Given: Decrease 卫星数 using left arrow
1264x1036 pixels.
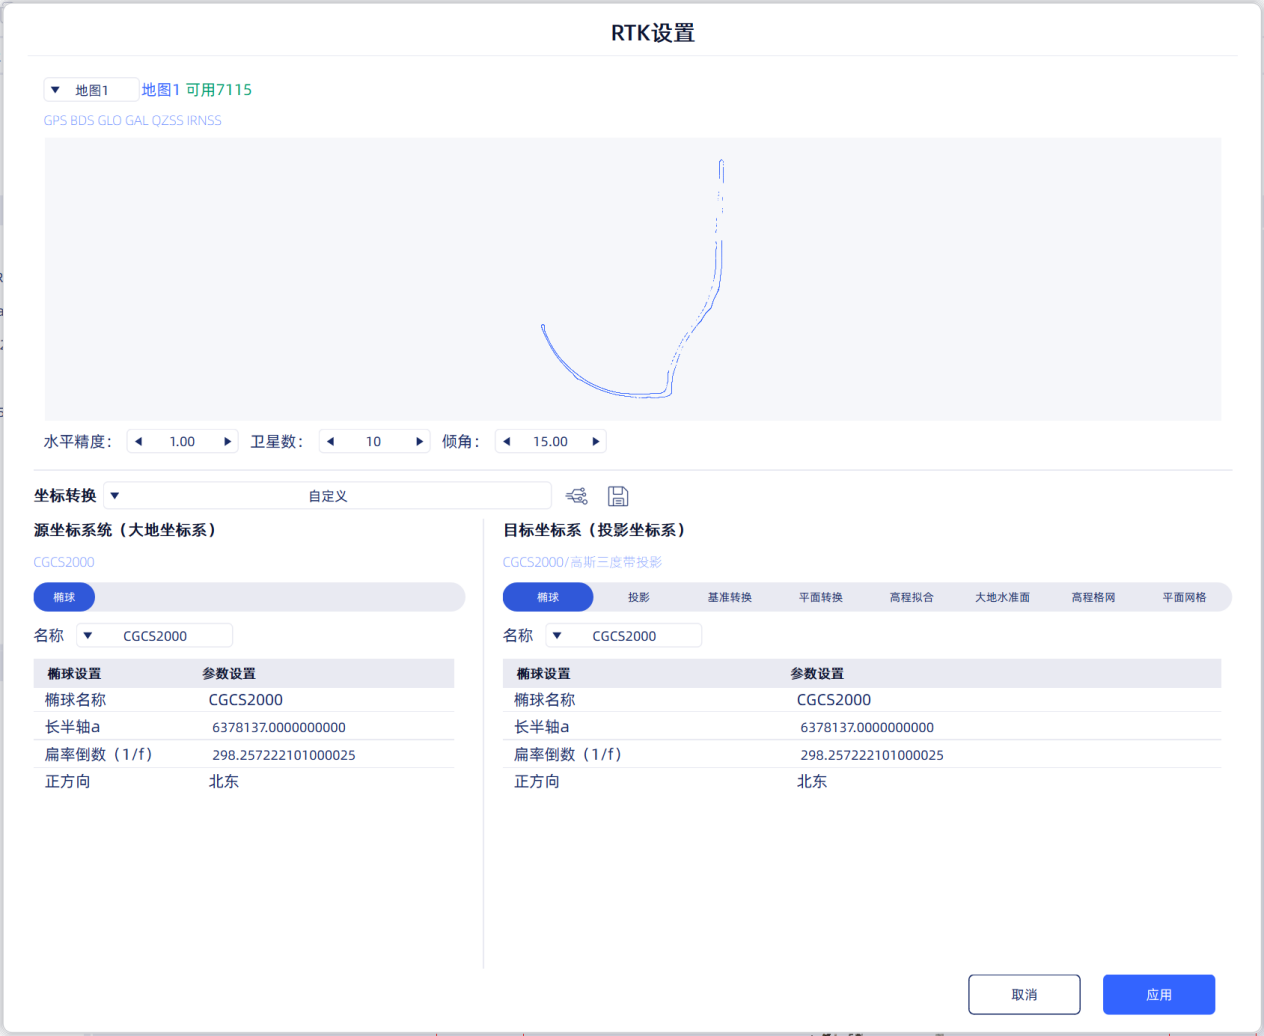Looking at the screenshot, I should click(330, 442).
